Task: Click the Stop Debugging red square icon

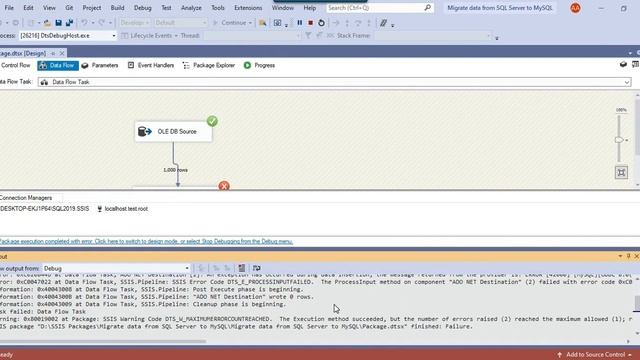Action: click(x=311, y=23)
